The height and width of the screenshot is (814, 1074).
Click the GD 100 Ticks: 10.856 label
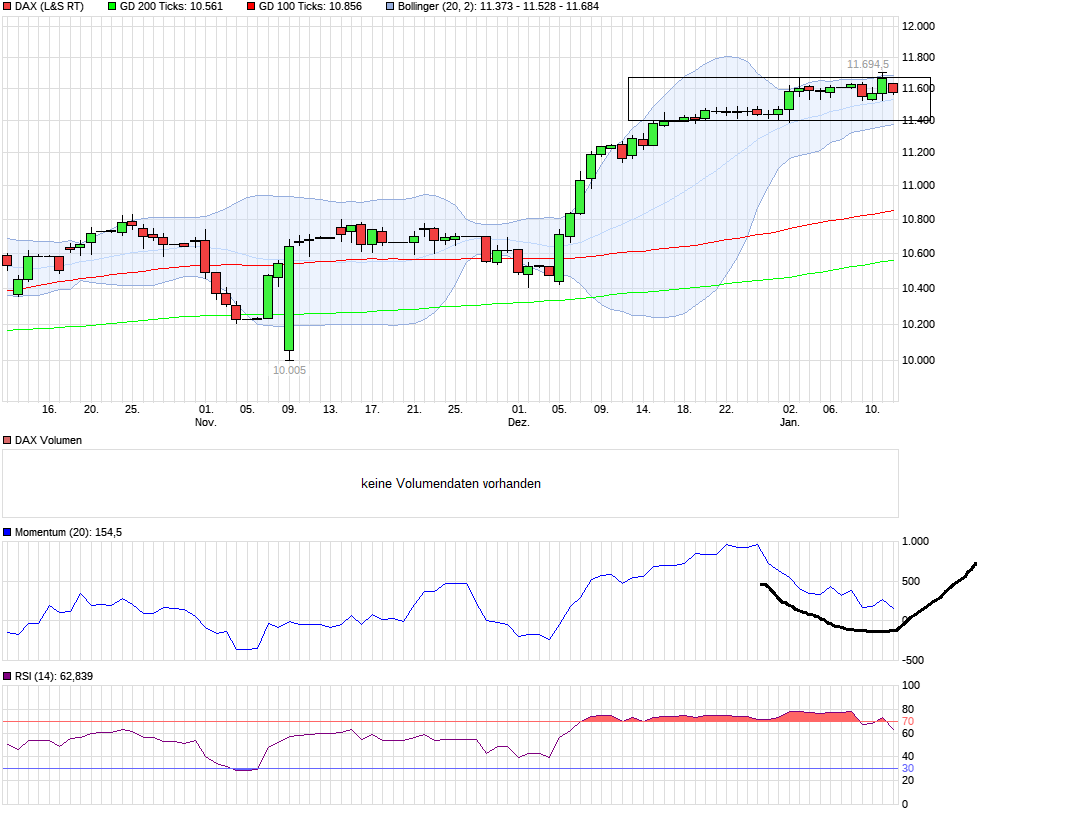310,6
